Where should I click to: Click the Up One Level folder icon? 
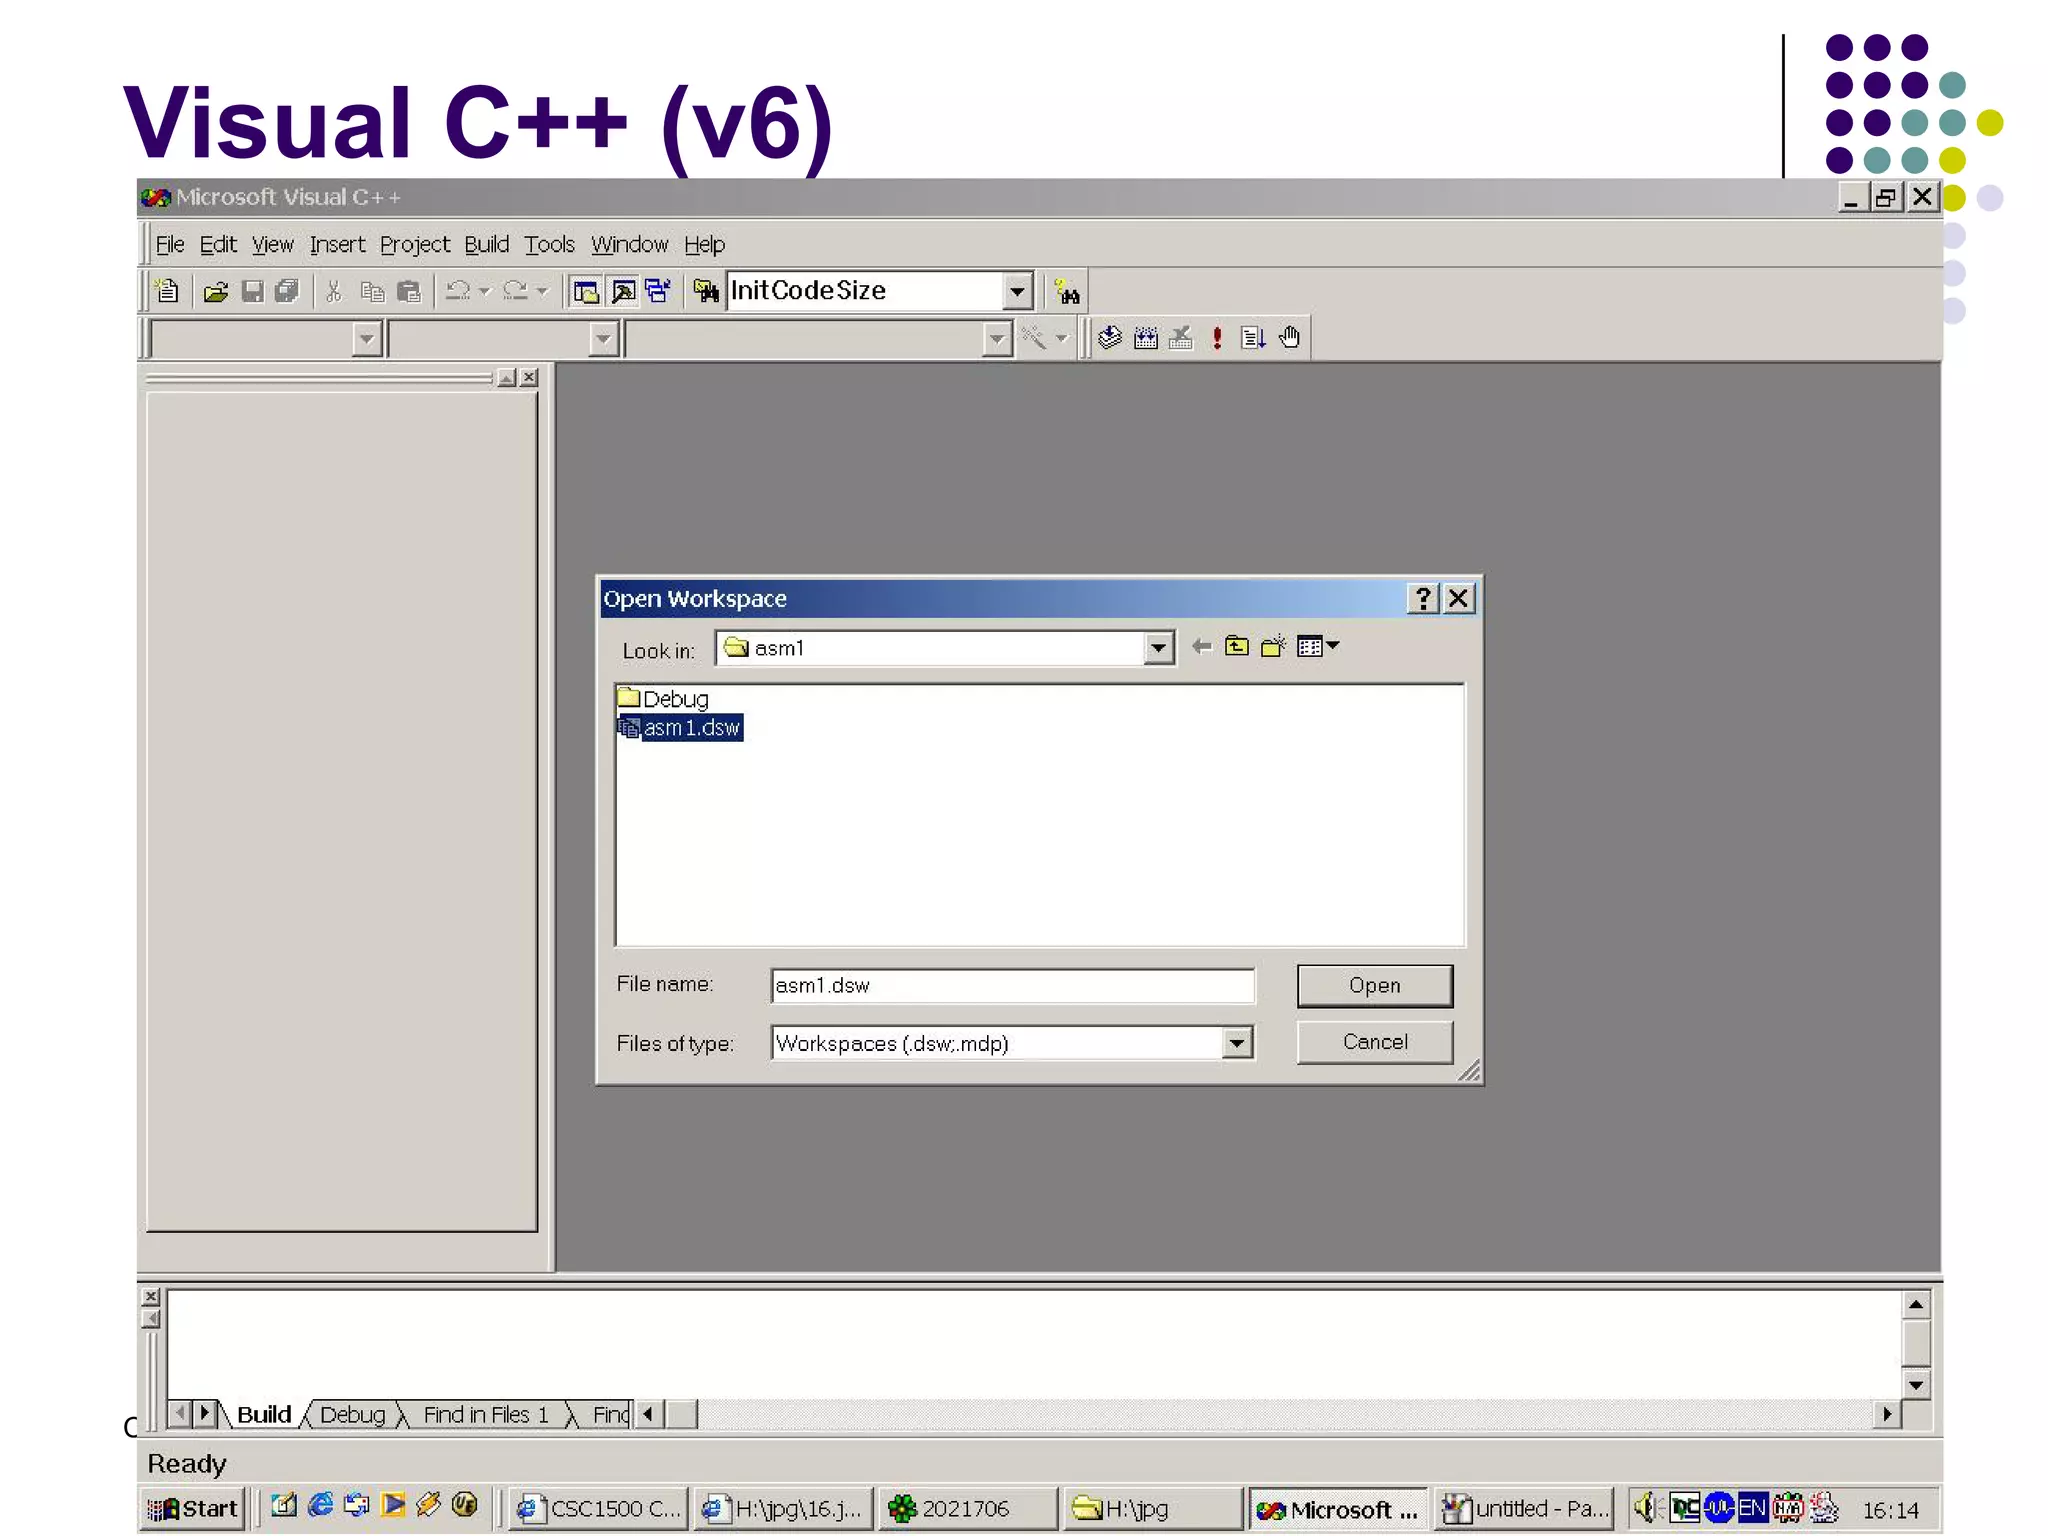click(1237, 647)
